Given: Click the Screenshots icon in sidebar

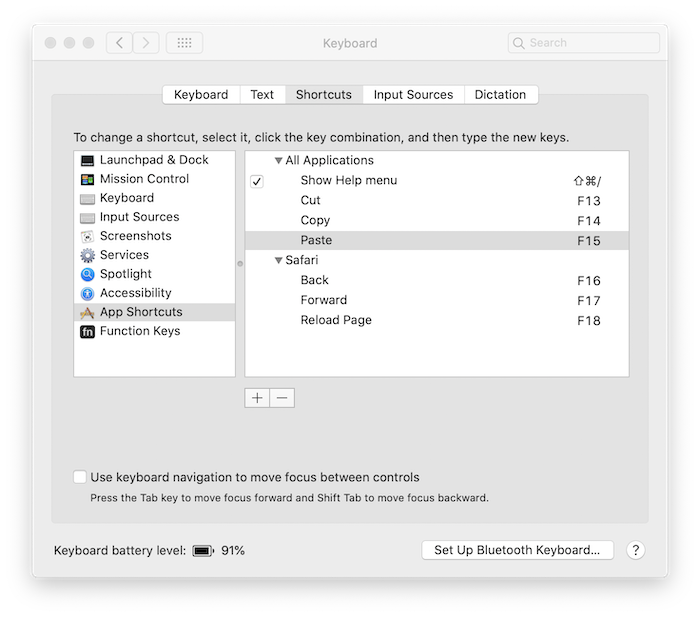Looking at the screenshot, I should click(87, 236).
